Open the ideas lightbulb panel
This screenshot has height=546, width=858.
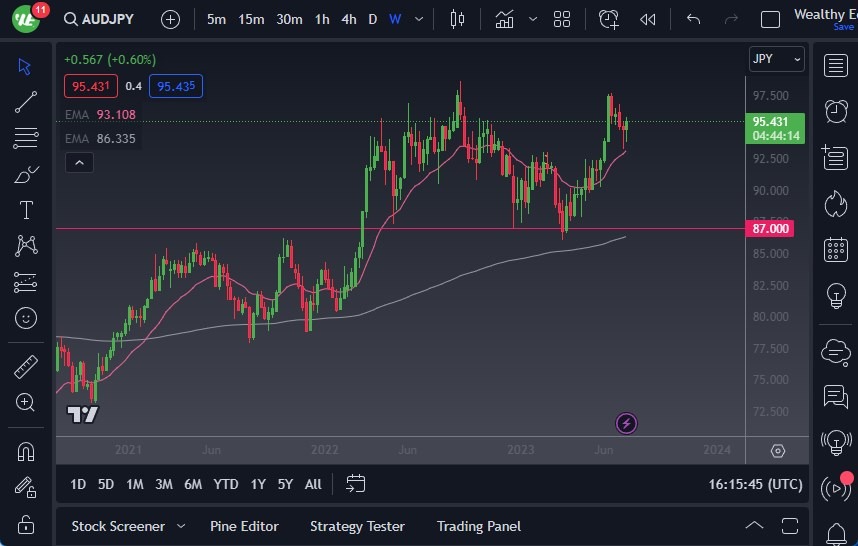[835, 296]
